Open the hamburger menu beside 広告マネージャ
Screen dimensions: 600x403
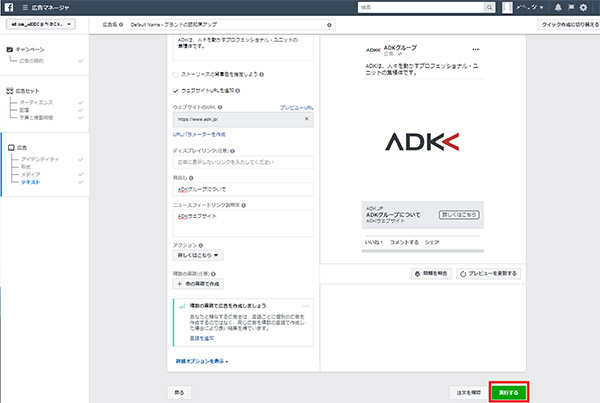[x=25, y=7]
